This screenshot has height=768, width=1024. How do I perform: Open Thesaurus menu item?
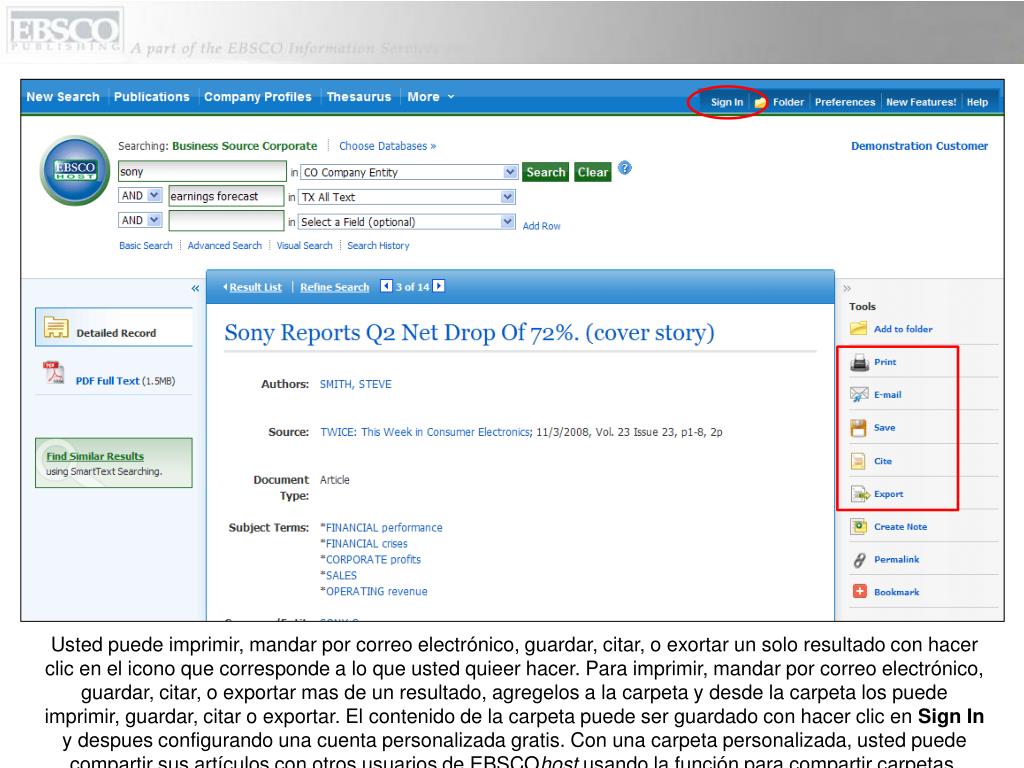[359, 97]
